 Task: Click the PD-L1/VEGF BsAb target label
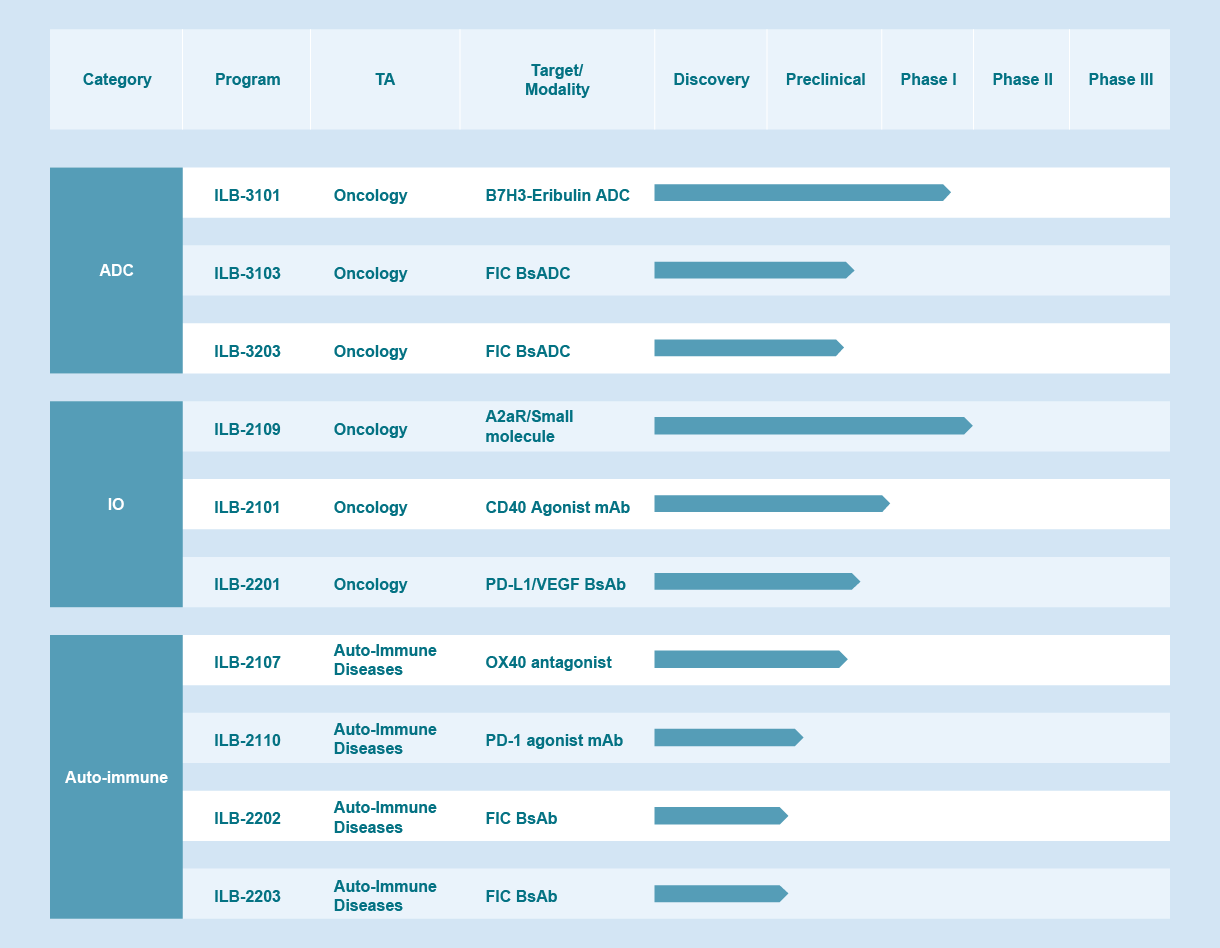[555, 584]
